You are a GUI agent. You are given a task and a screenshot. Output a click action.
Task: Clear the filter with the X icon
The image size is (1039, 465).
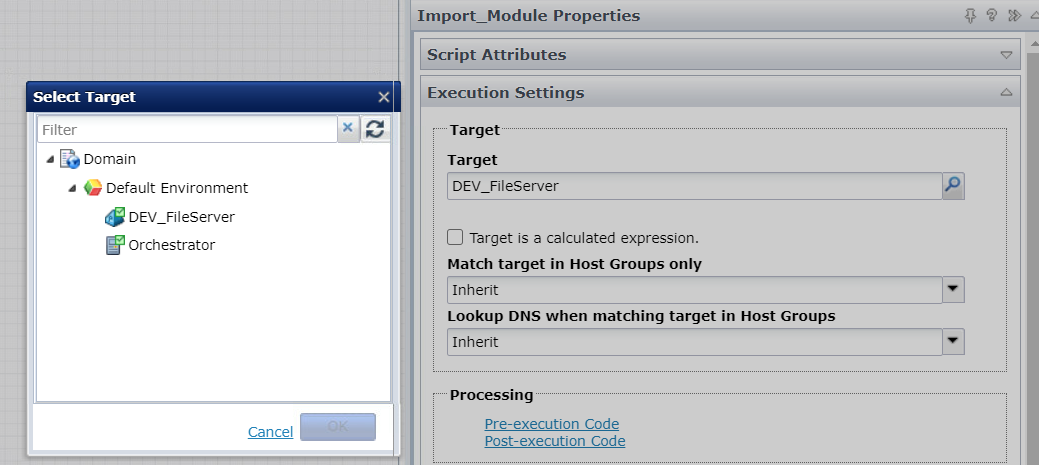pos(349,129)
